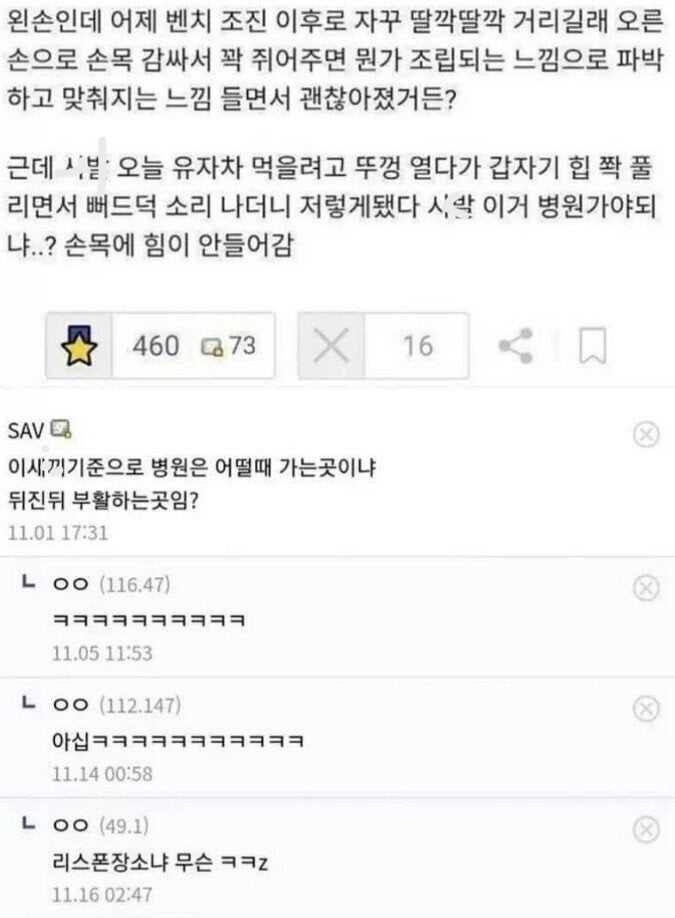Remove the comment by ㅇㅇ (112.147)
This screenshot has height=918, width=675.
[x=646, y=708]
